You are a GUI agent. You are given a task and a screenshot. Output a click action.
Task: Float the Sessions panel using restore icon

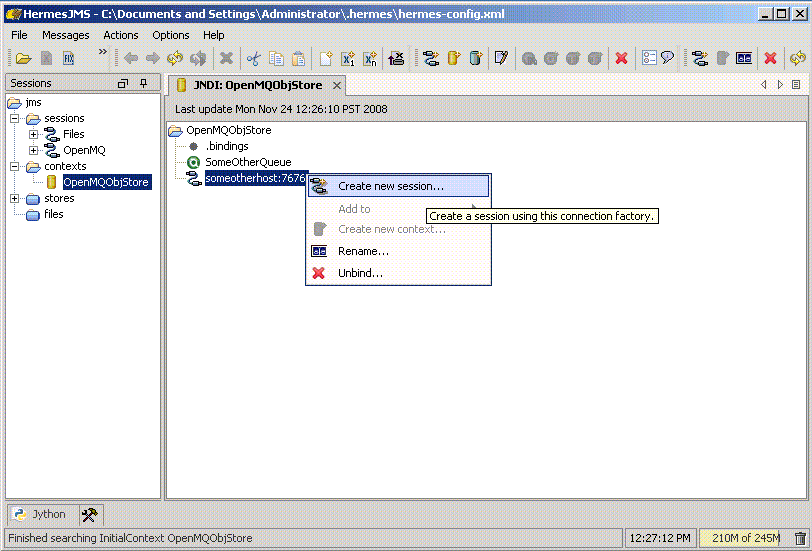123,83
